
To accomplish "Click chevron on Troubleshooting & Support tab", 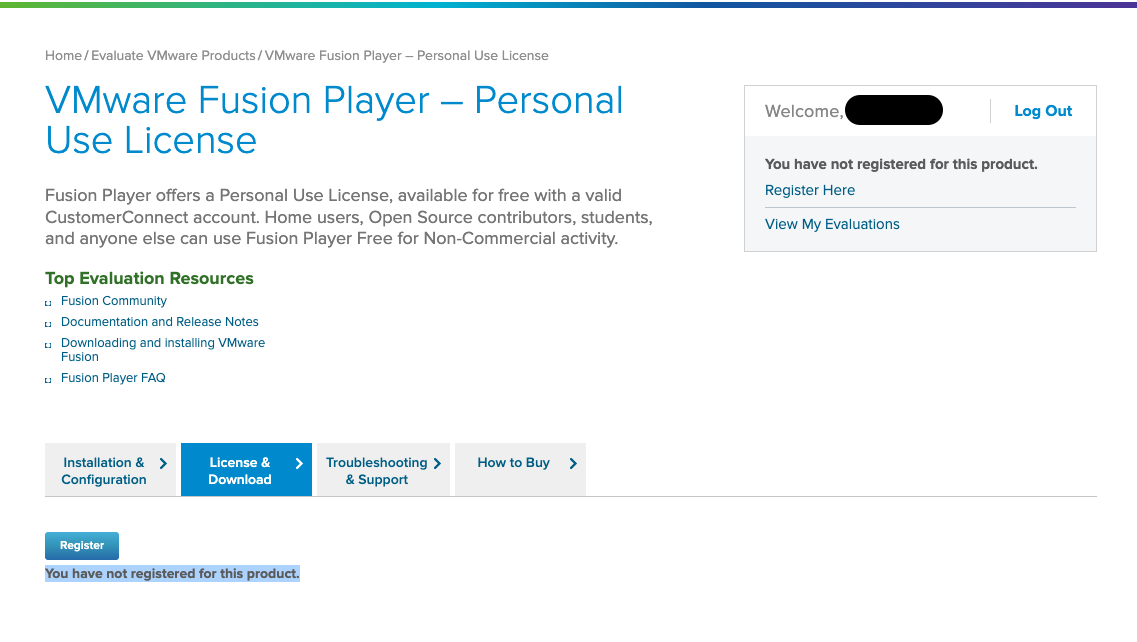I will point(437,464).
